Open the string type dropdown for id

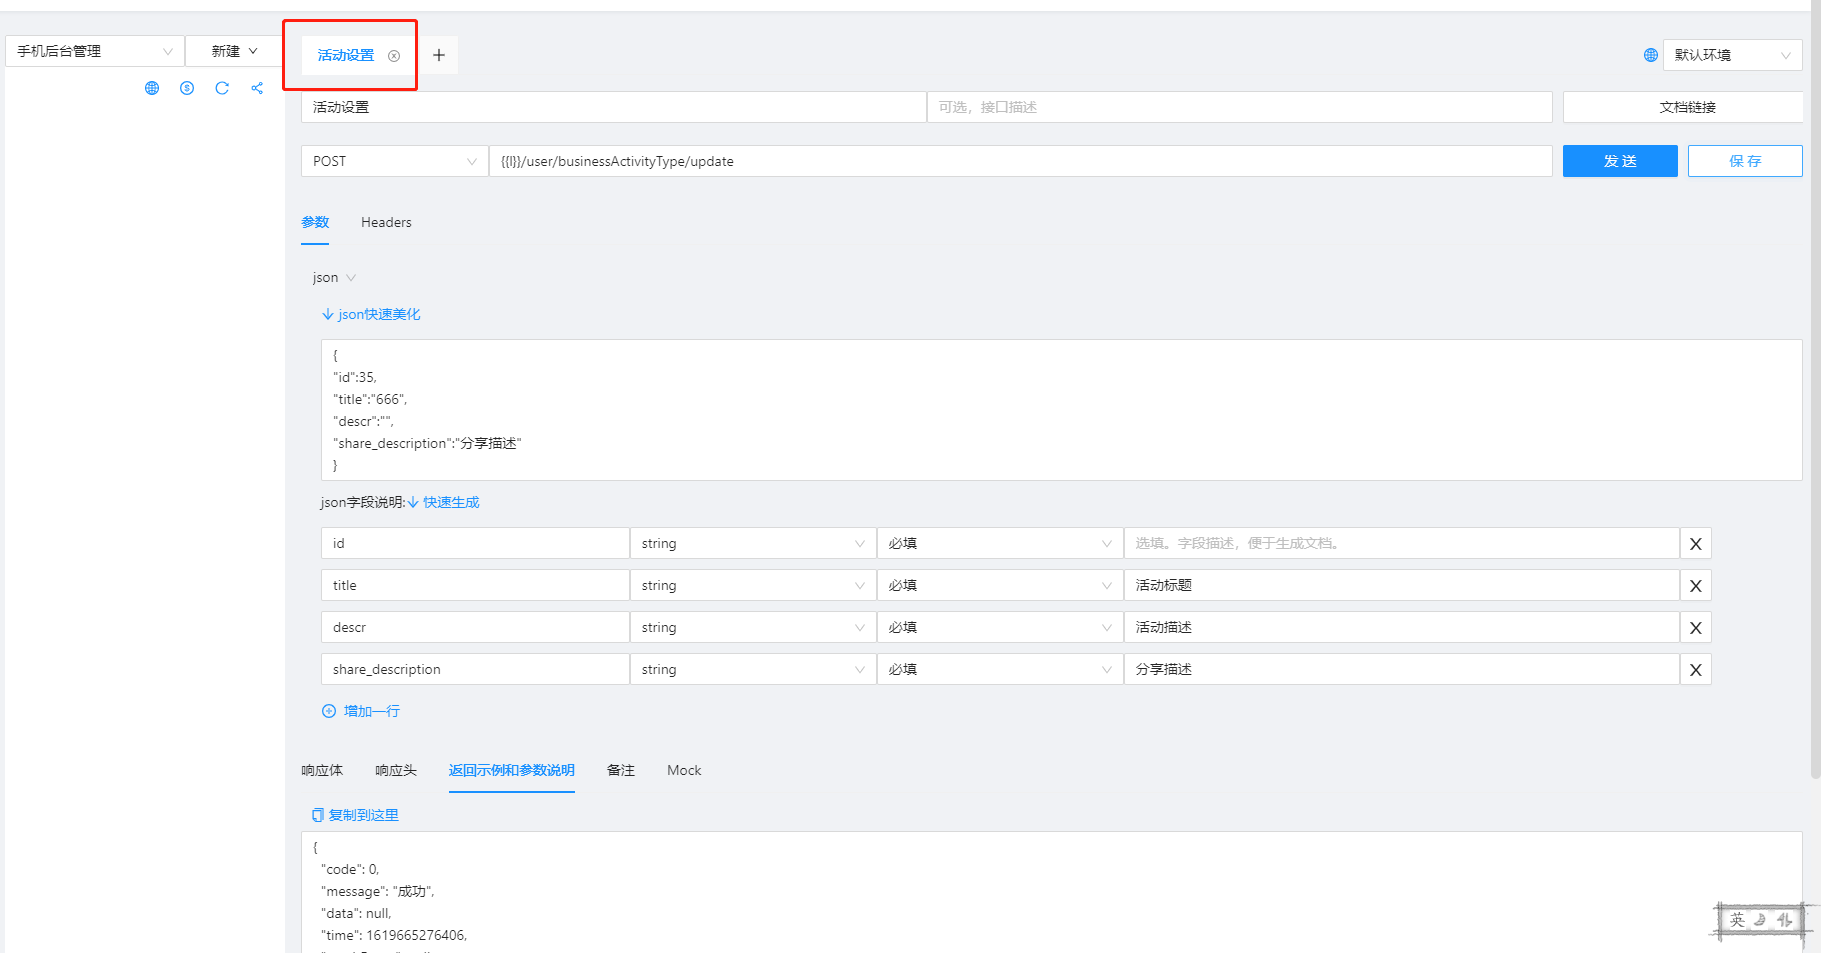(x=753, y=544)
